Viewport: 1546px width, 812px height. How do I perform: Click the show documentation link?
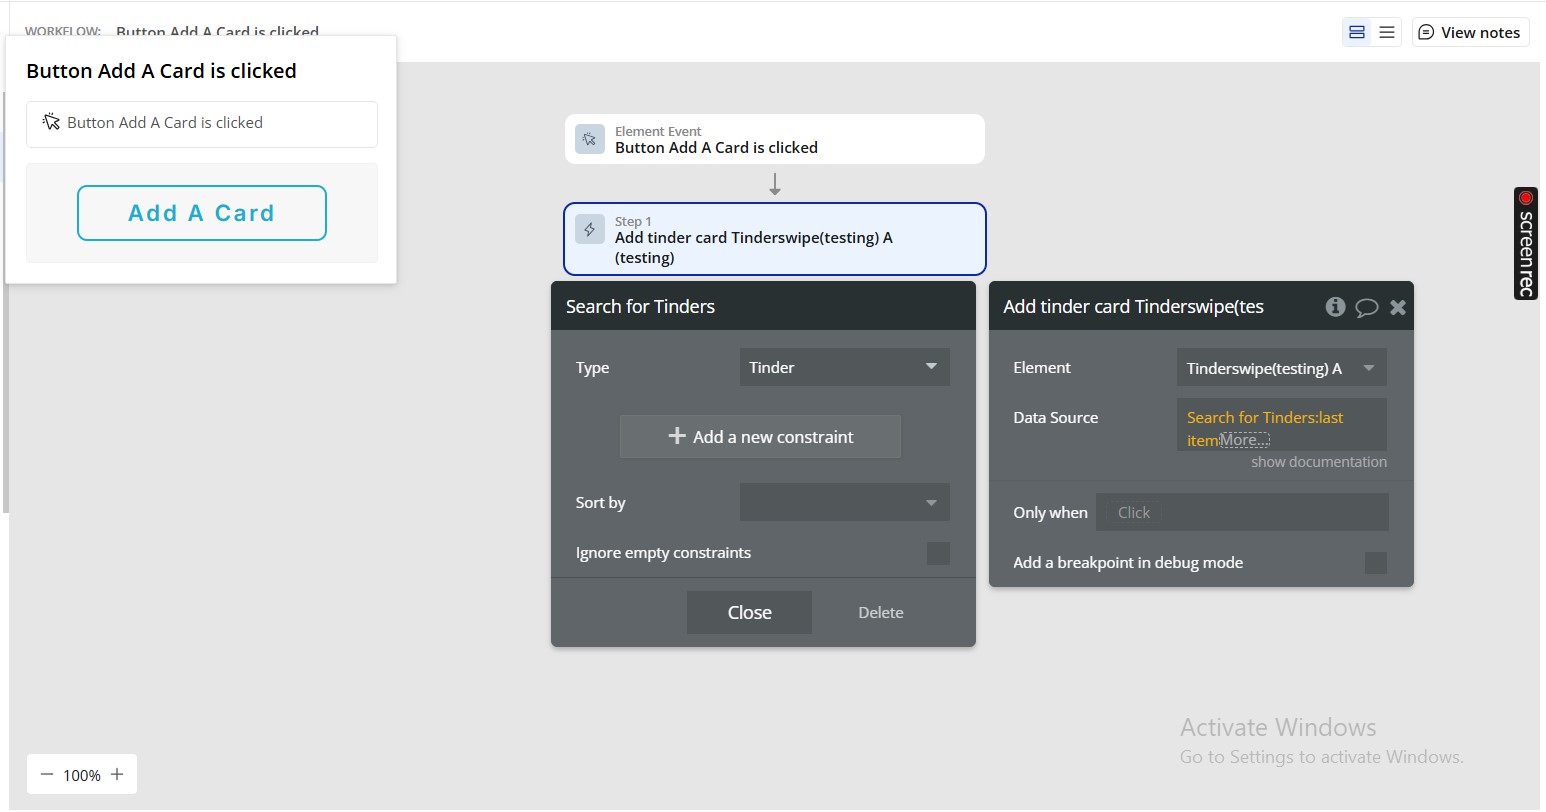coord(1318,462)
